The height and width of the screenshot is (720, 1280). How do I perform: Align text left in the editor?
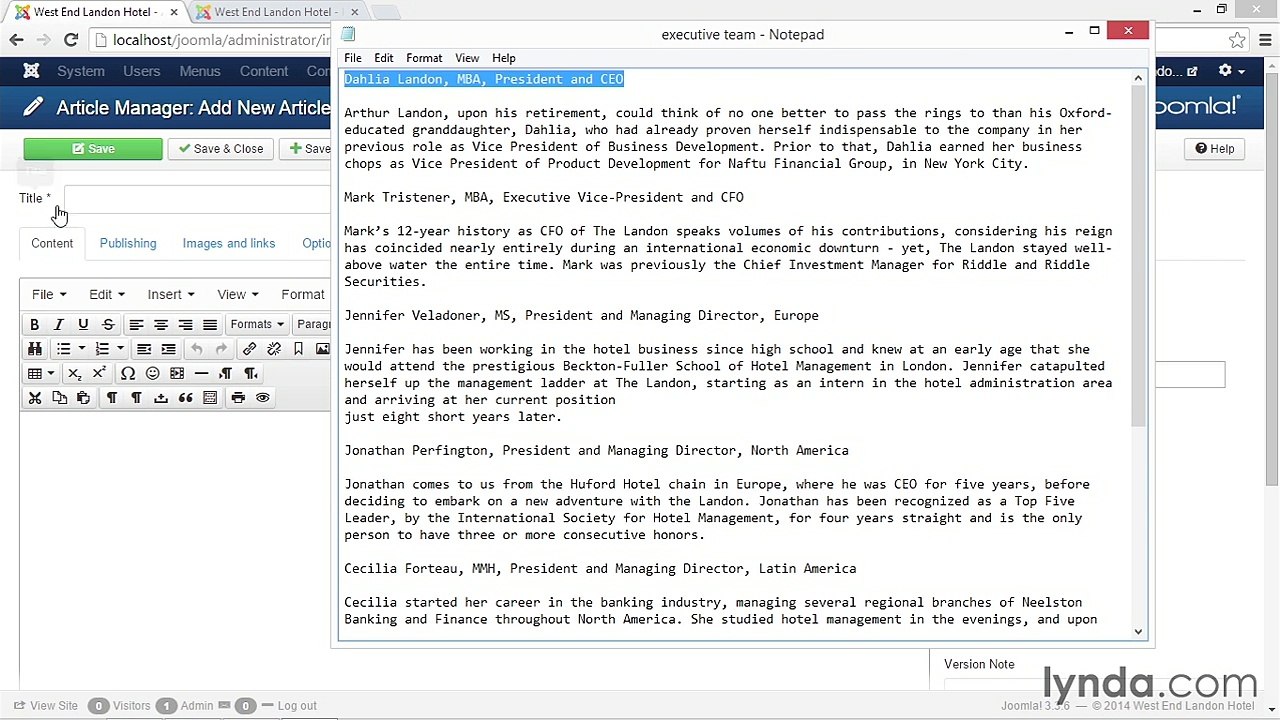click(136, 324)
